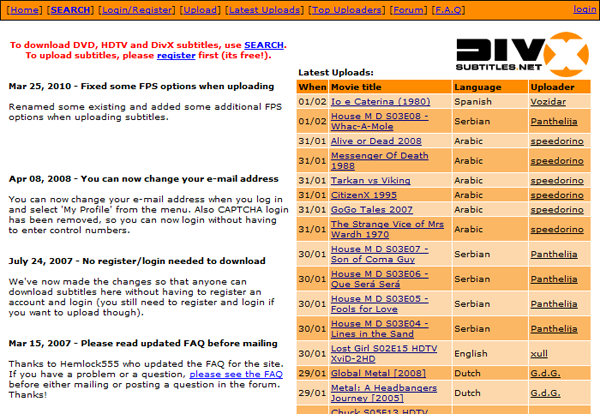The image size is (600, 414).
Task: View Panthelija uploader for S03E06 row
Action: (x=554, y=279)
